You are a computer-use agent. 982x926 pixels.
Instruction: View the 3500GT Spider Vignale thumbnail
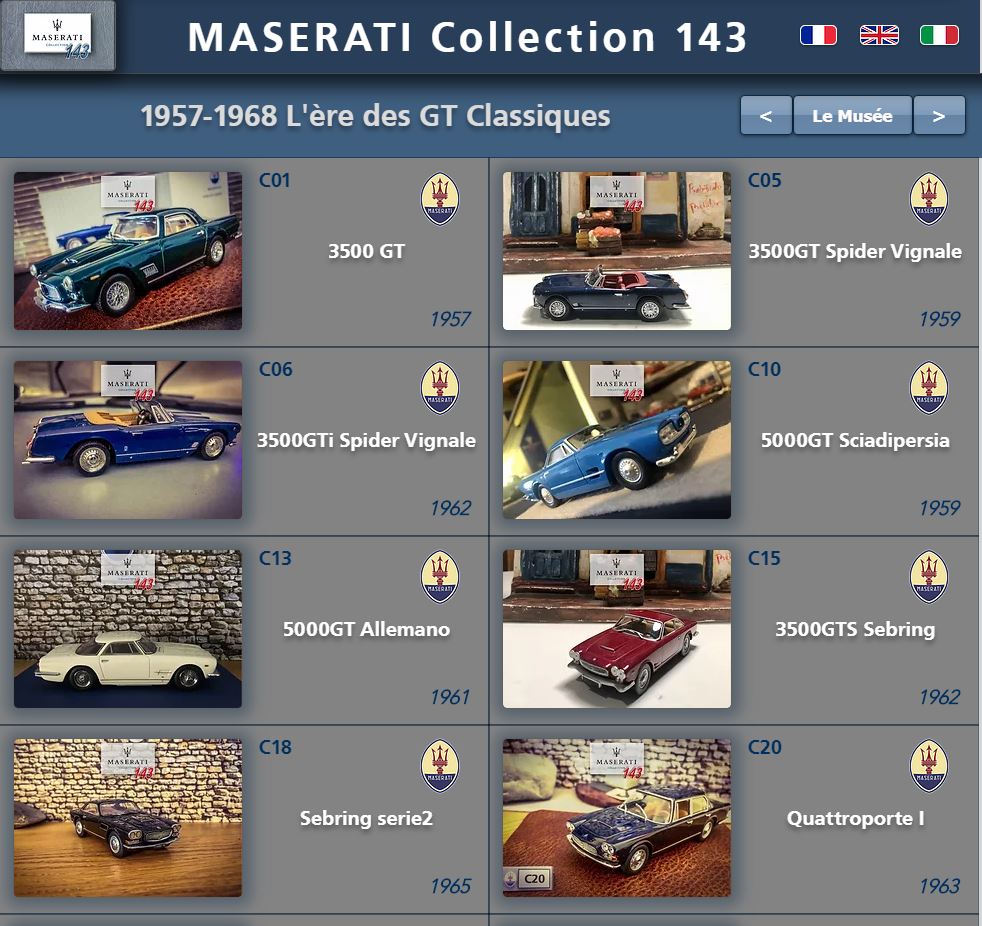click(616, 250)
